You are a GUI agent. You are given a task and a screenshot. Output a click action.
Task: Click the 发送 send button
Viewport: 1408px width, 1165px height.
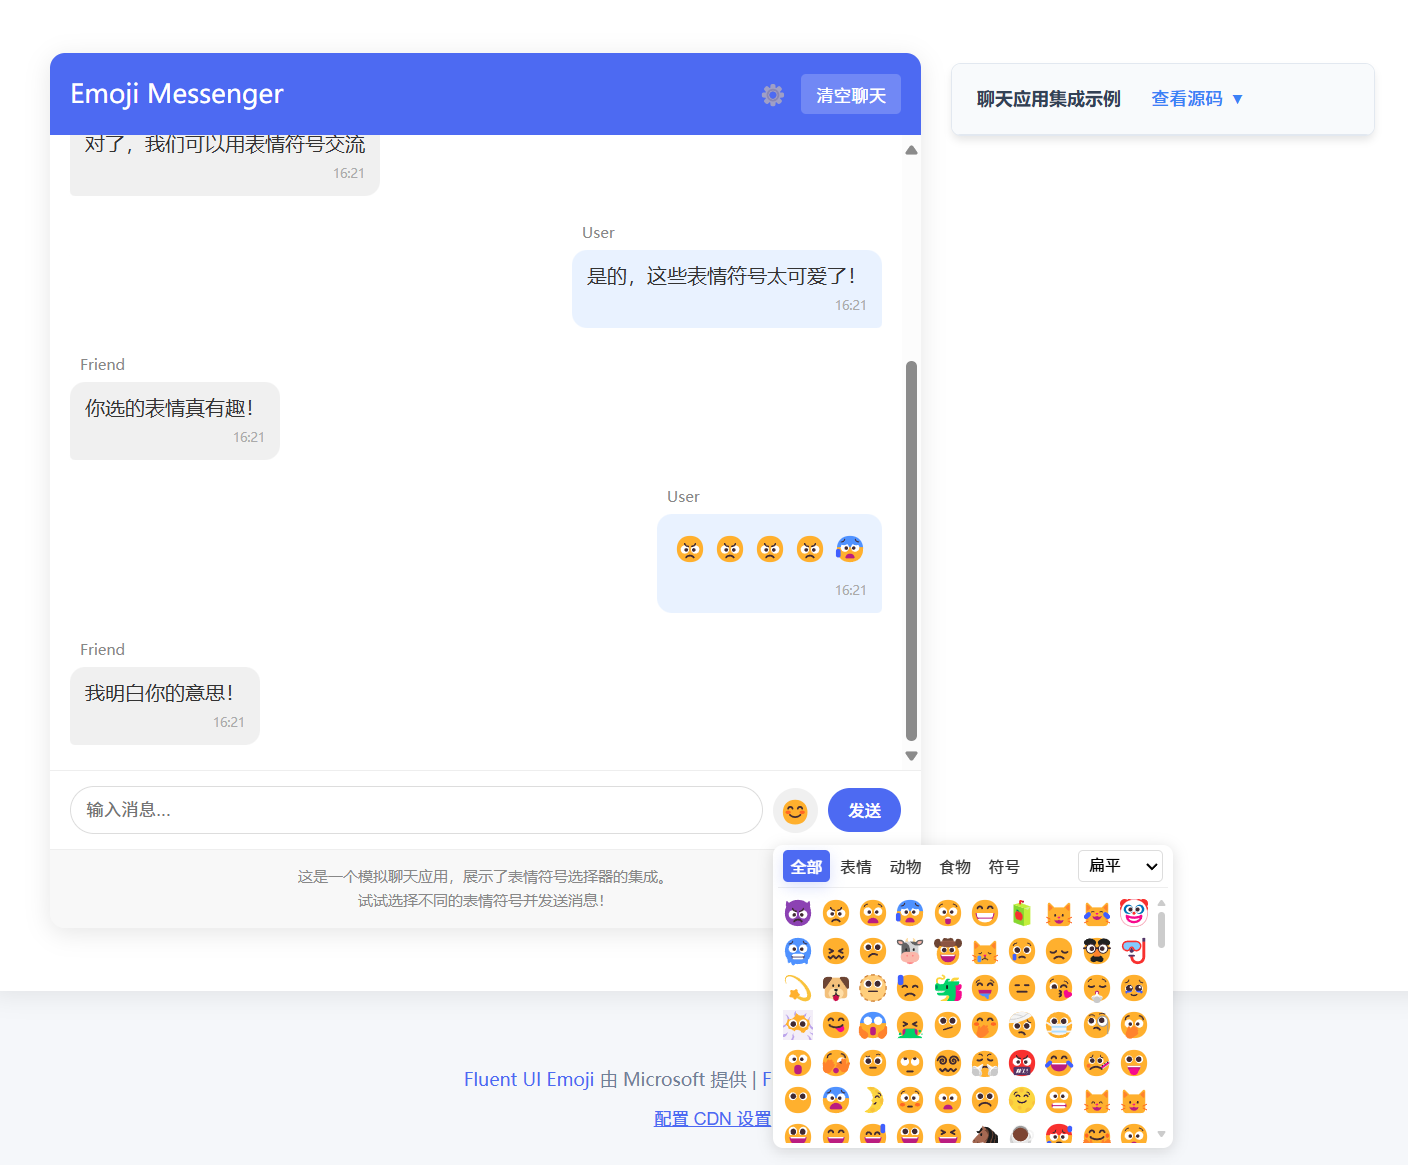(863, 810)
